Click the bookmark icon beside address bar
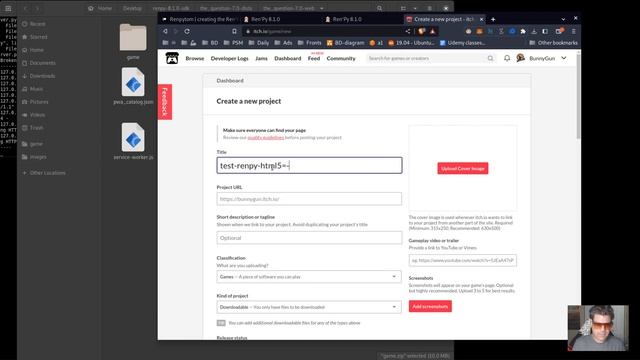The height and width of the screenshot is (360, 640). tap(234, 31)
